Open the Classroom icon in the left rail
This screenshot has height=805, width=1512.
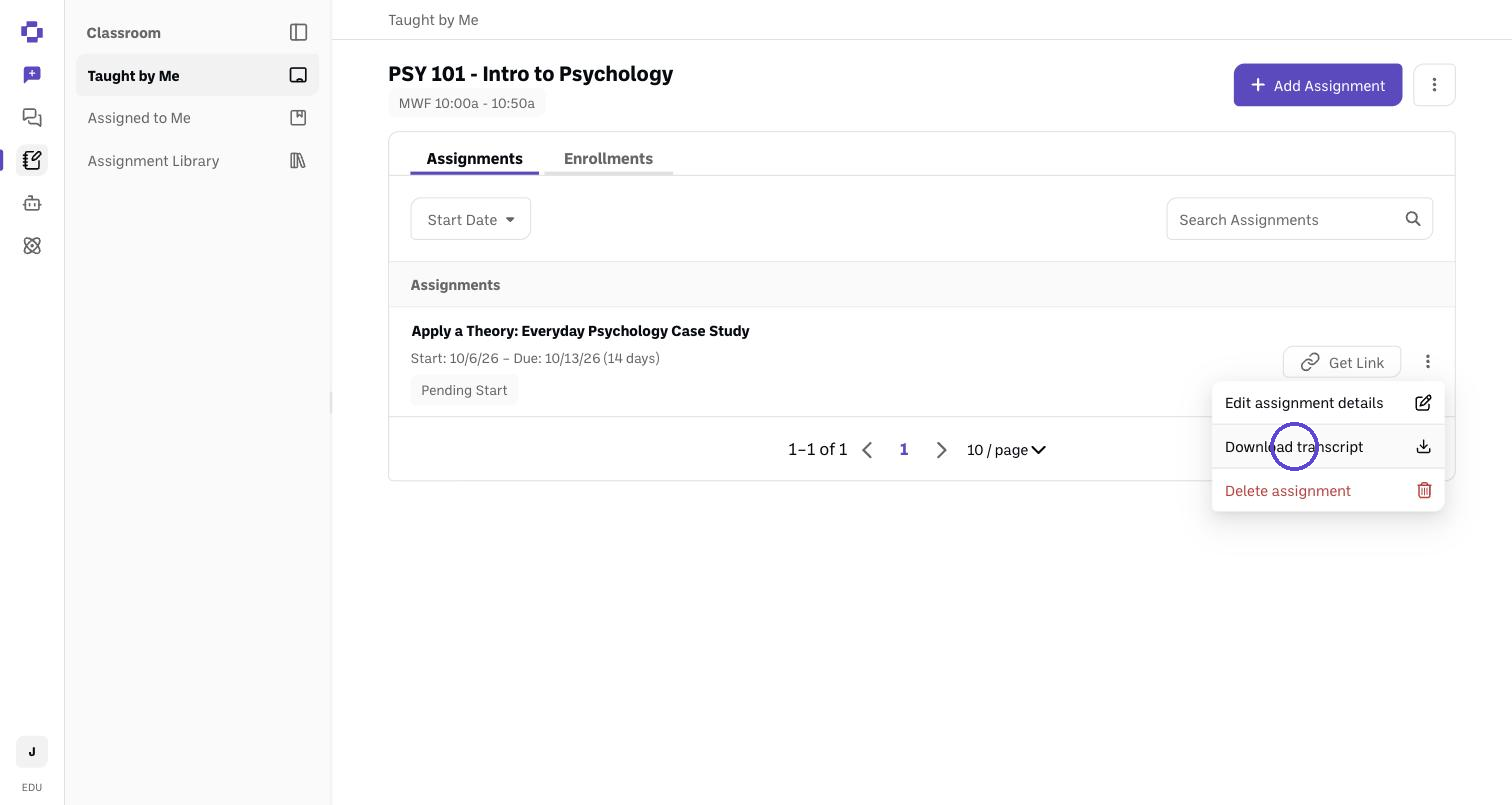32,160
